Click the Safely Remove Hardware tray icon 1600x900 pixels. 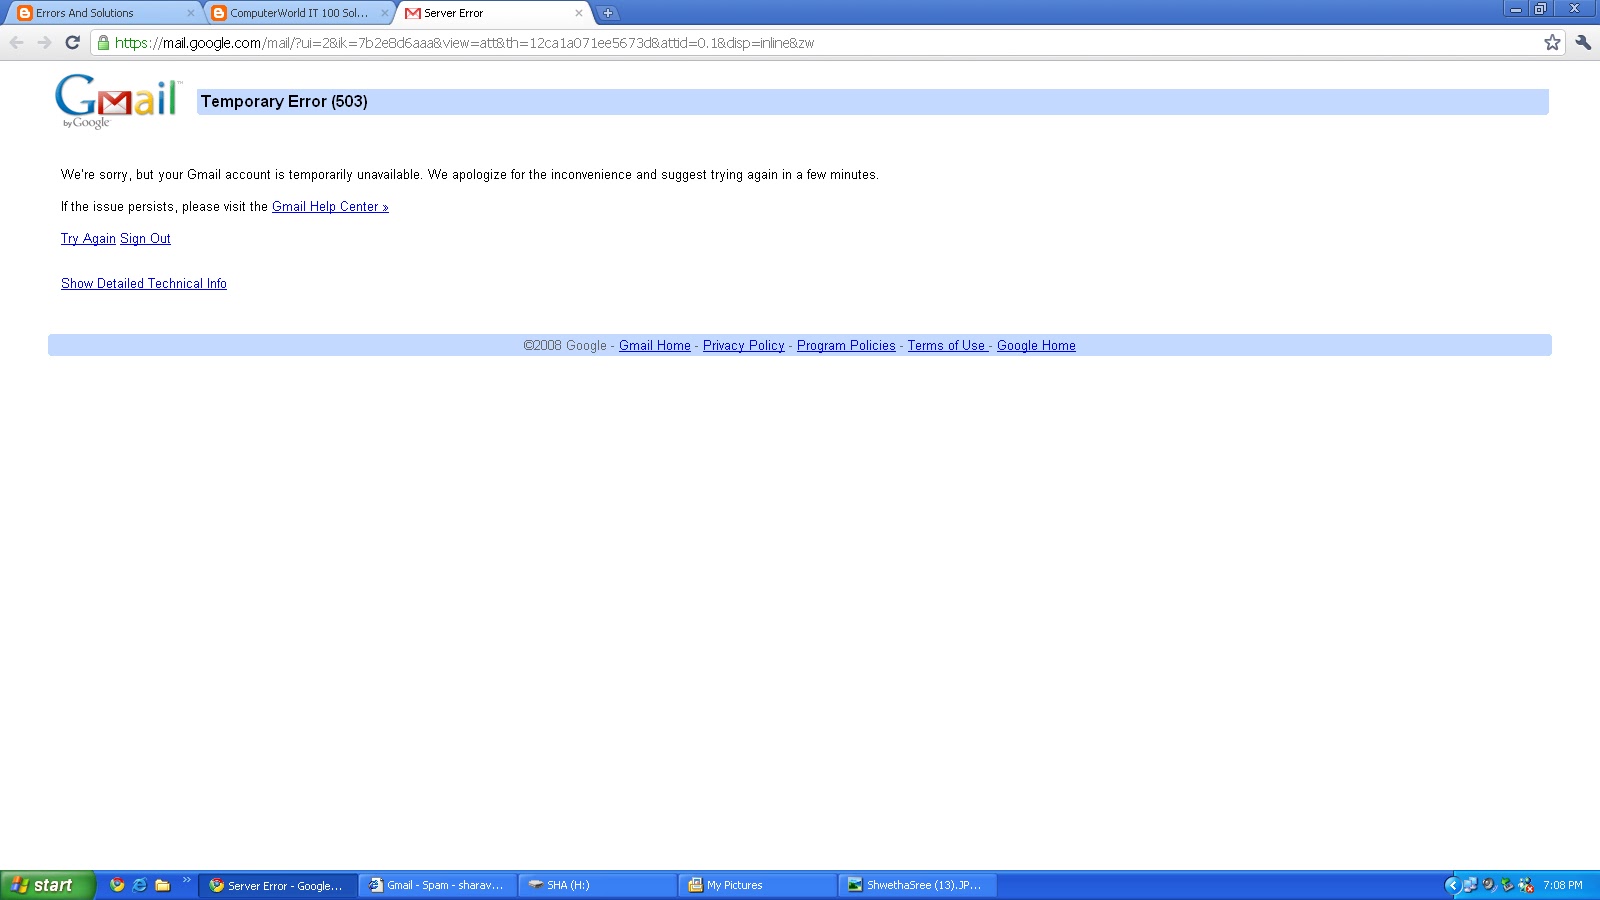click(1507, 885)
